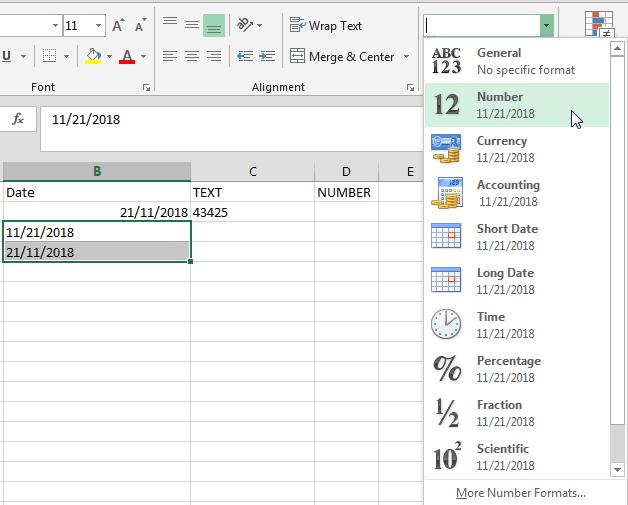Toggle underline formatting
The image size is (628, 505).
click(7, 56)
